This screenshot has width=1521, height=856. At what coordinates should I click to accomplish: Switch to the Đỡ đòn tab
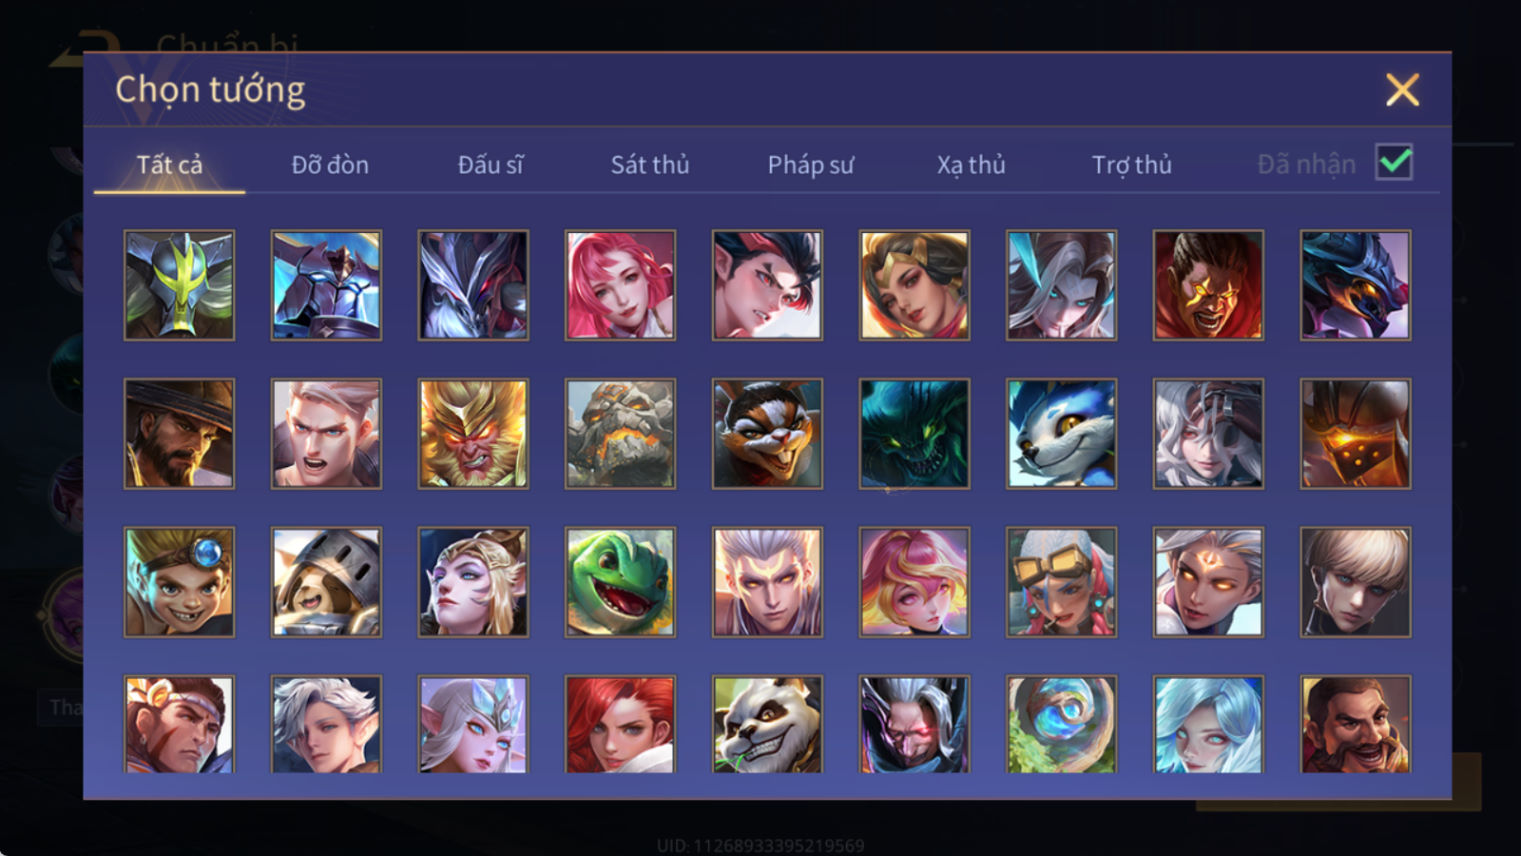pyautogui.click(x=330, y=164)
